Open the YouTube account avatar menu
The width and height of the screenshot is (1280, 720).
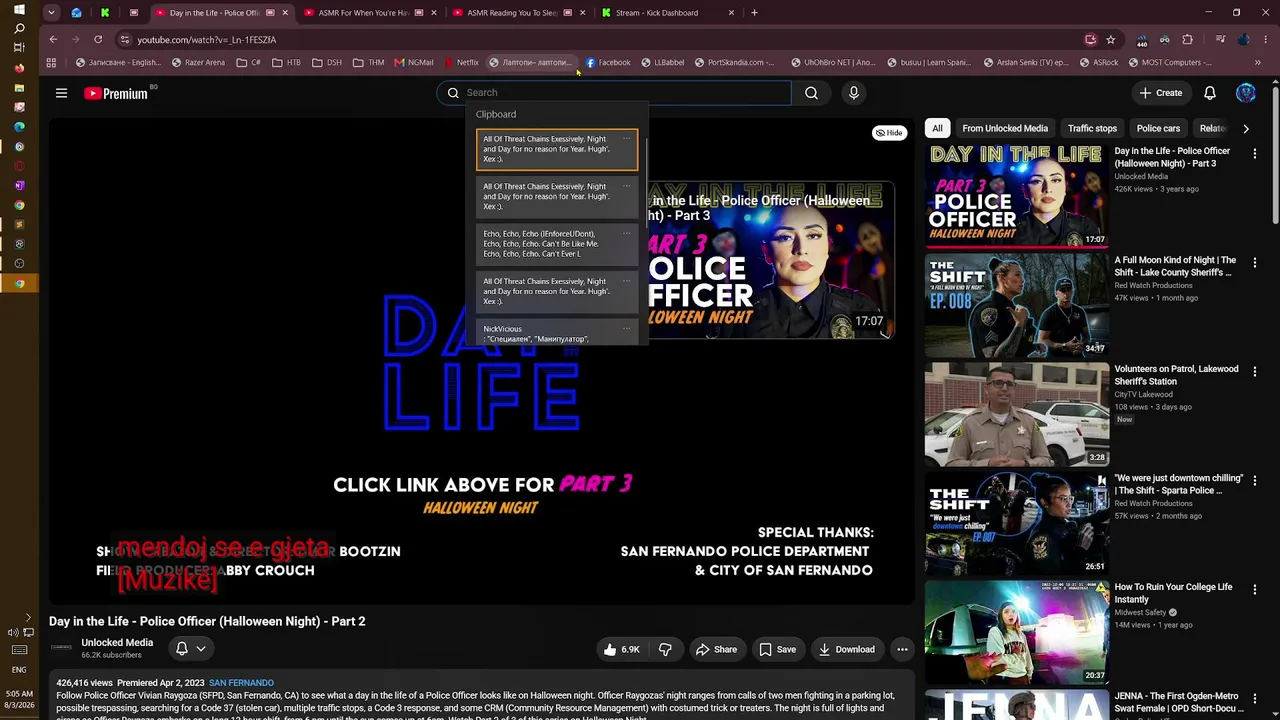(1245, 93)
